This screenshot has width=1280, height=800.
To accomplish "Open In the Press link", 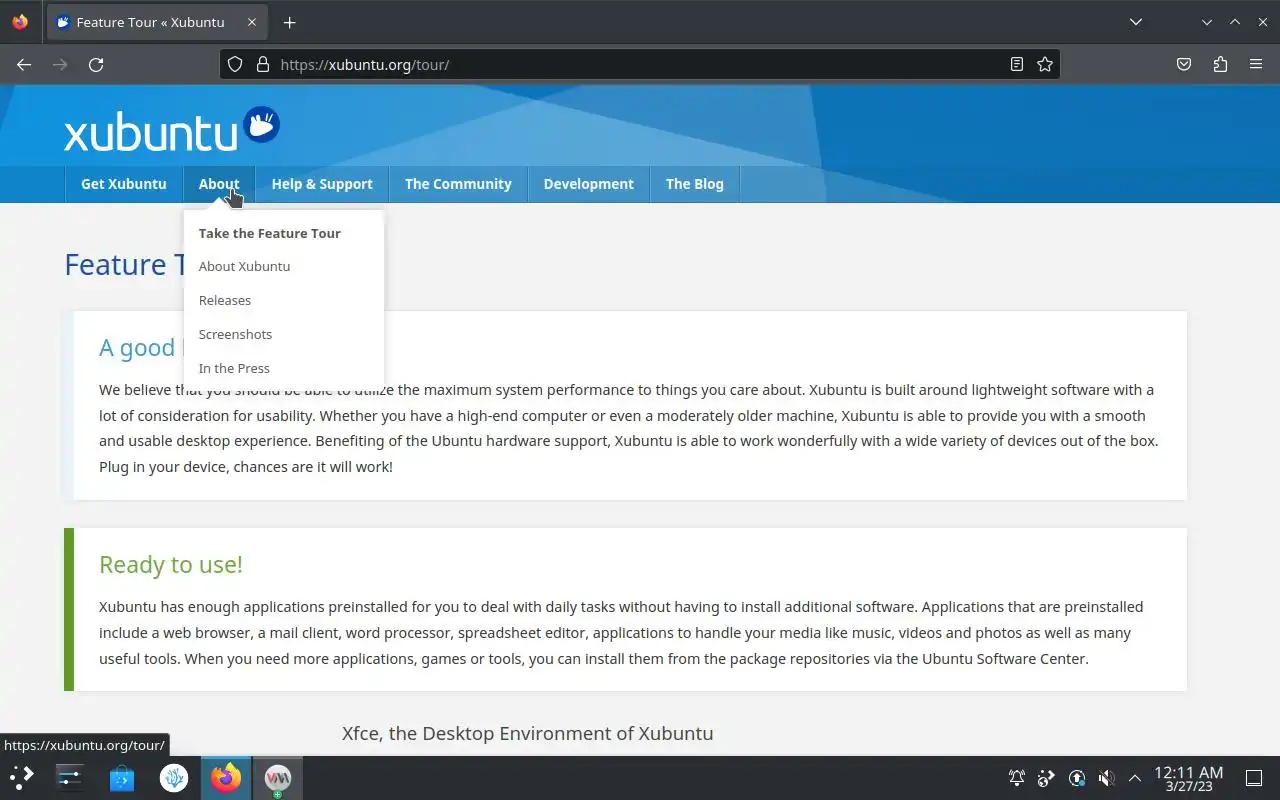I will (234, 368).
